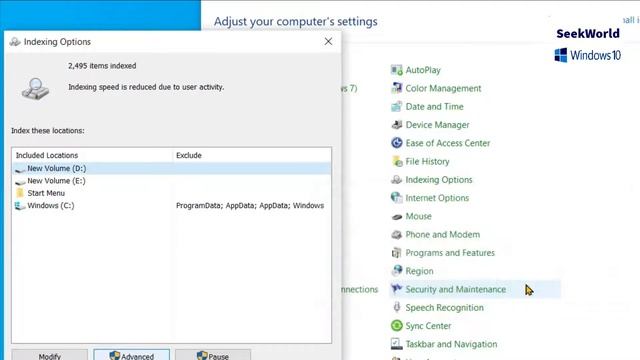The image size is (640, 360).
Task: Click the ProgramData; AppData exclude entry
Action: [x=250, y=205]
